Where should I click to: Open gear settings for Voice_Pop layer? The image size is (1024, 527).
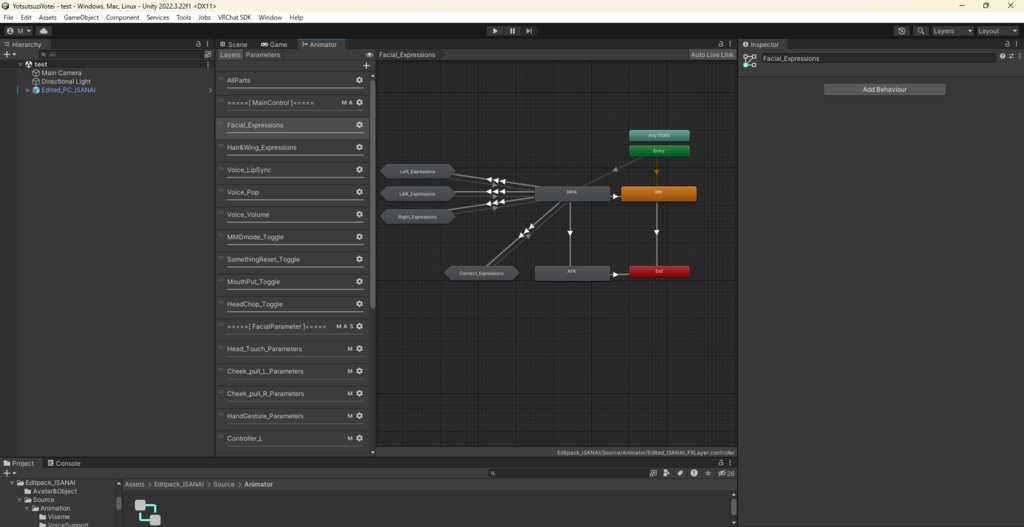pos(359,192)
